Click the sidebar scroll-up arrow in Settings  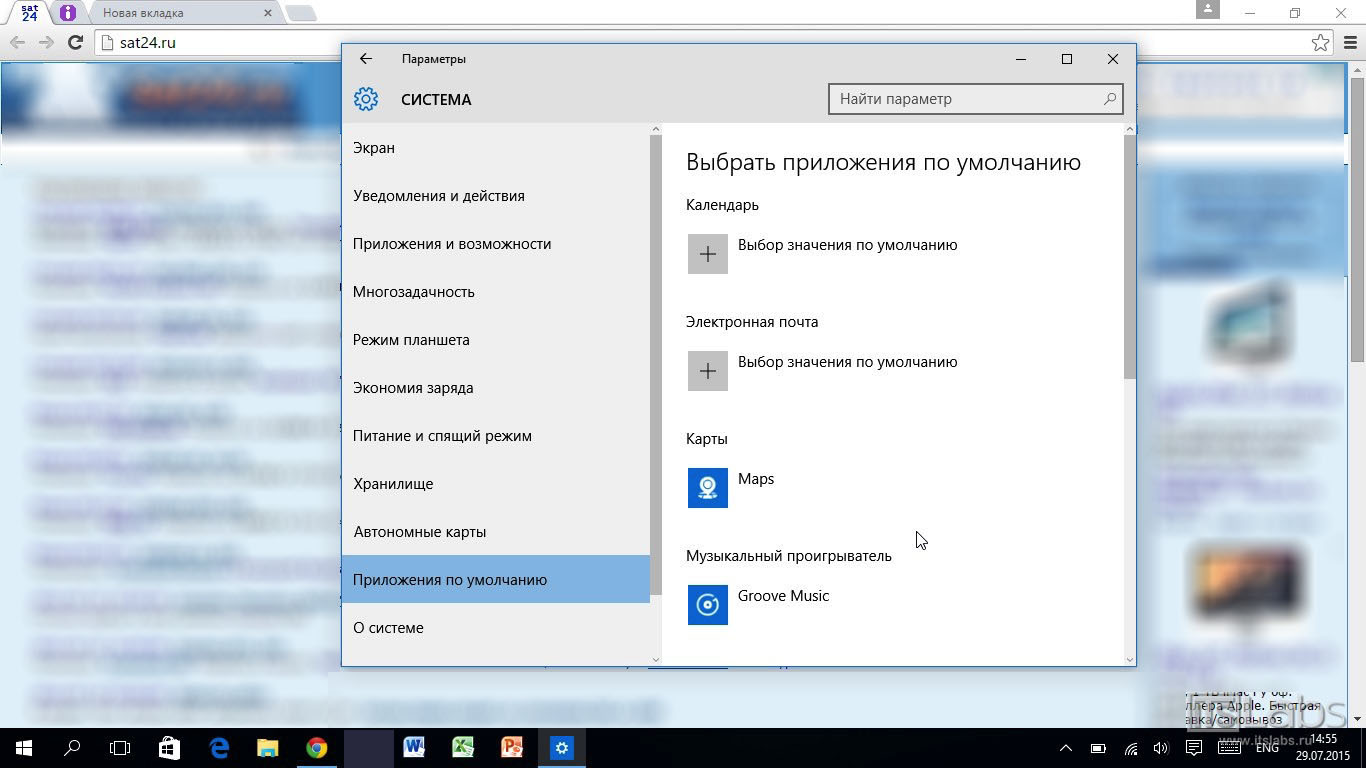coord(656,129)
